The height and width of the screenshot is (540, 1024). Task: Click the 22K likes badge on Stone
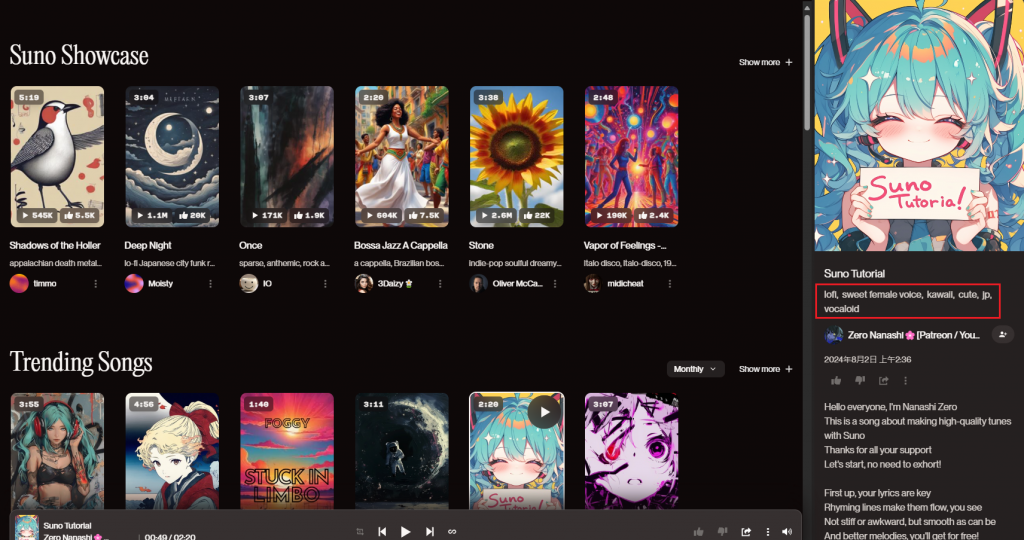point(539,215)
